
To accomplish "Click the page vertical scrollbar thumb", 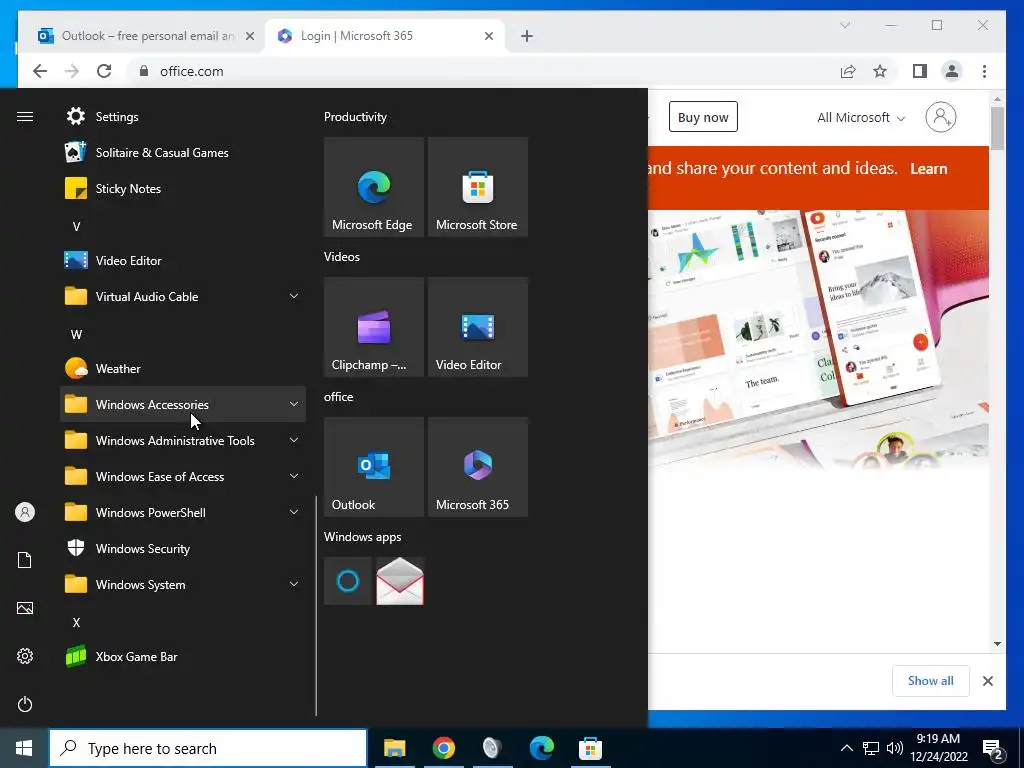I will tap(997, 128).
